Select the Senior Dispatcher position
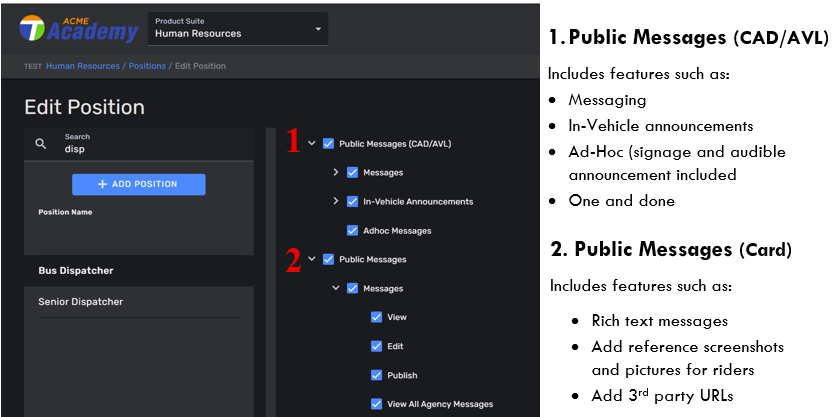This screenshot has height=417, width=837. pyautogui.click(x=80, y=301)
